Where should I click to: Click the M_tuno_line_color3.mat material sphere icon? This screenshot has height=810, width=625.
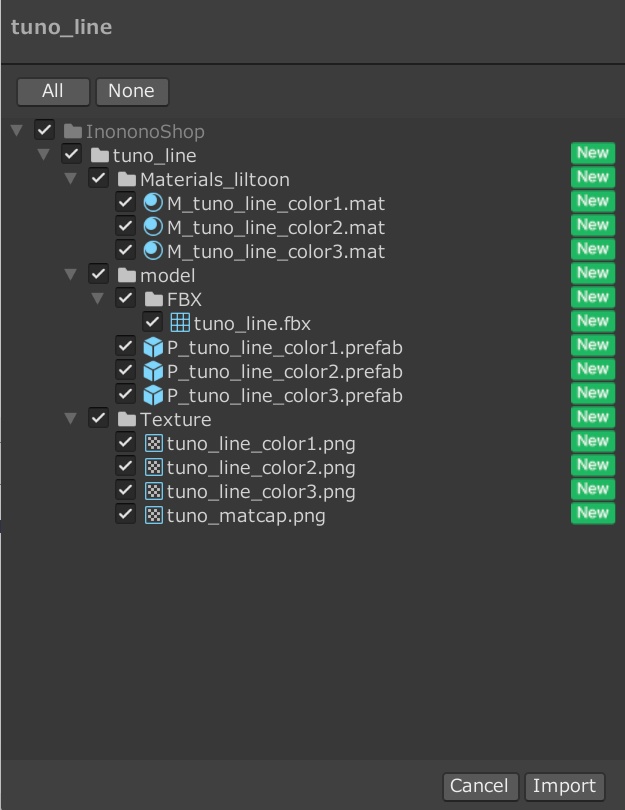coord(153,251)
